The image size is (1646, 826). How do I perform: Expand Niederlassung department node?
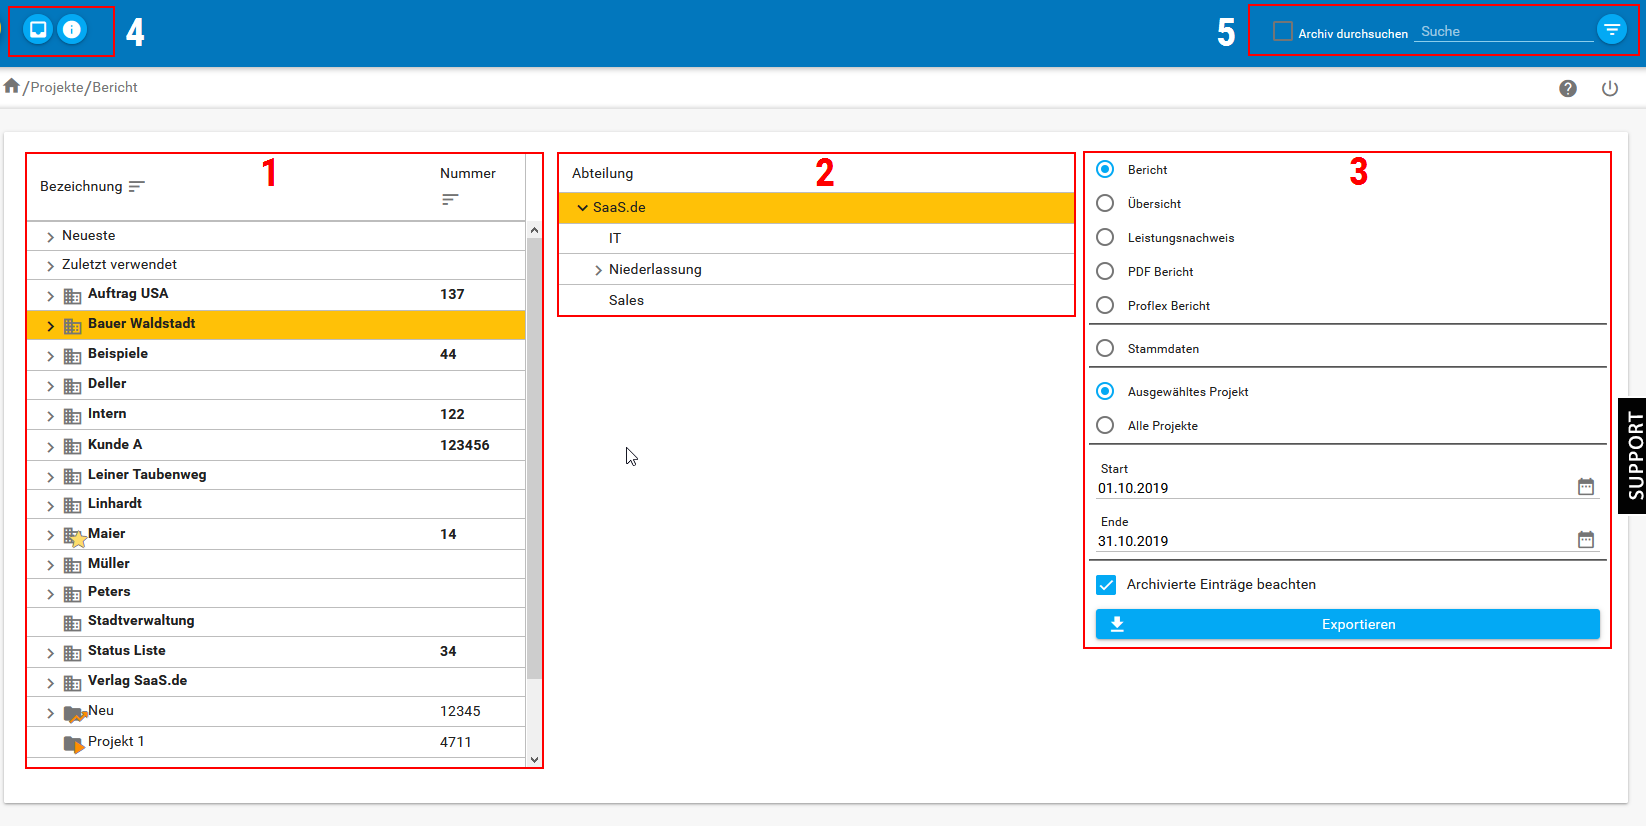pos(598,270)
